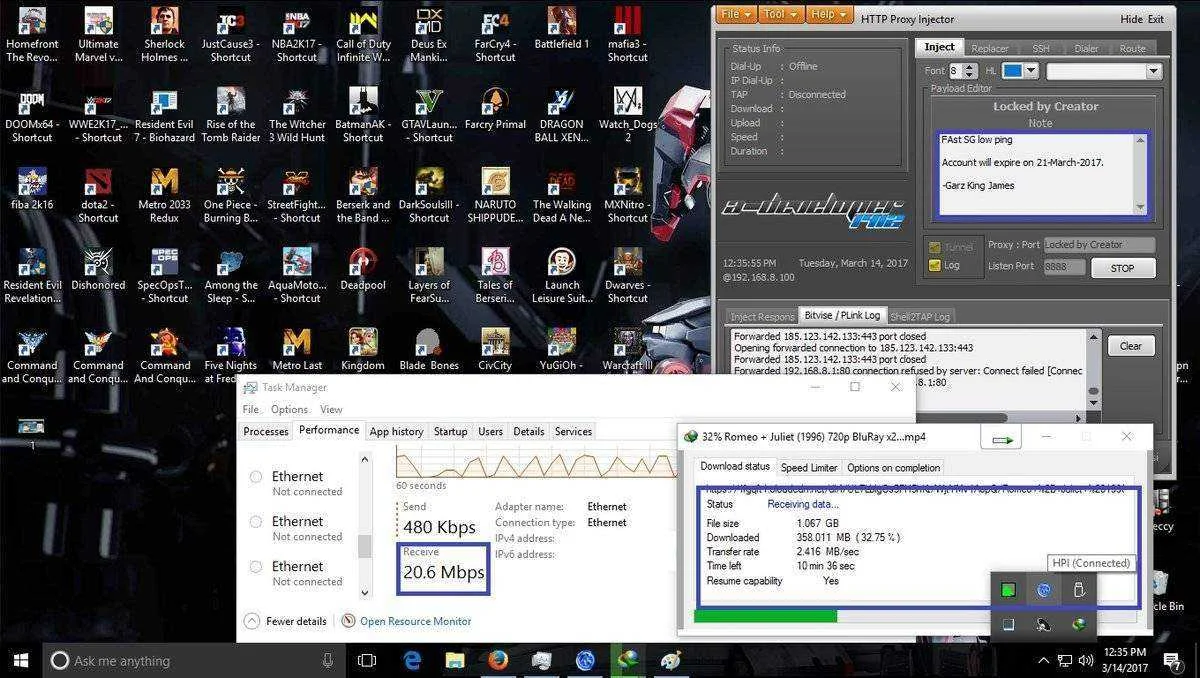Select the NBA2K17 shortcut on desktop
Viewport: 1200px width, 678px height.
(x=296, y=34)
